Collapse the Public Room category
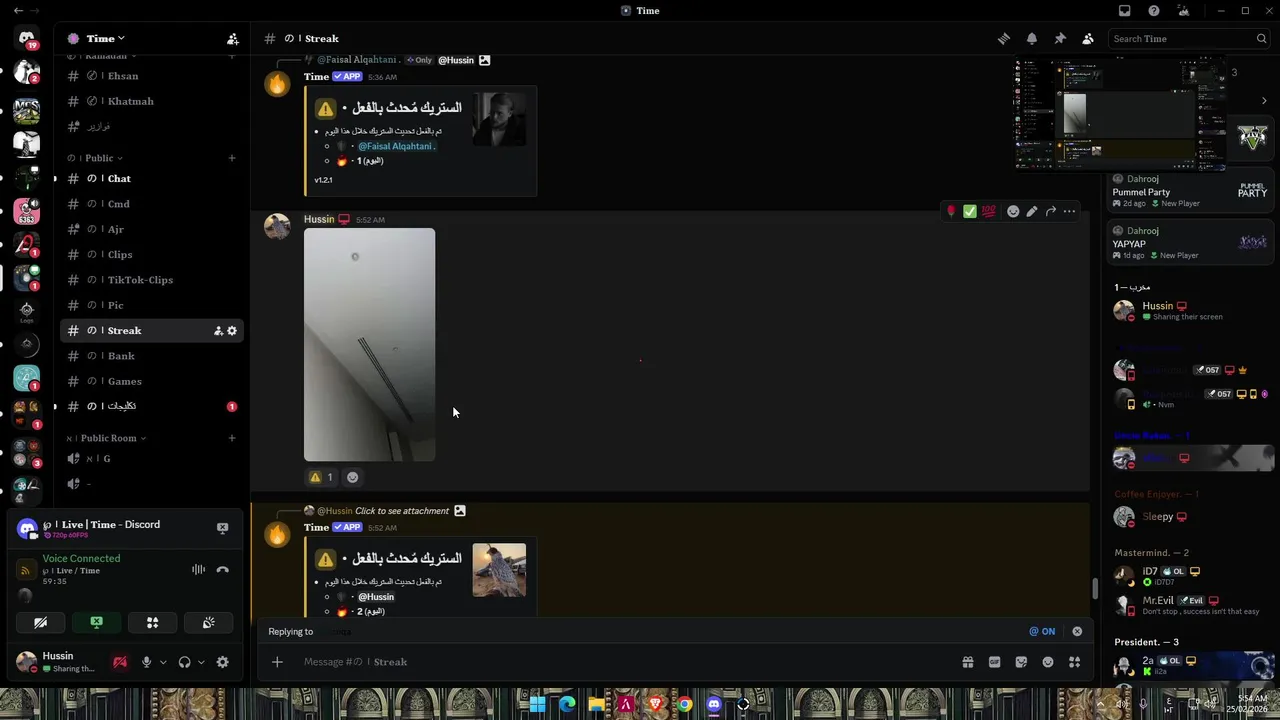The width and height of the screenshot is (1280, 720). (106, 438)
